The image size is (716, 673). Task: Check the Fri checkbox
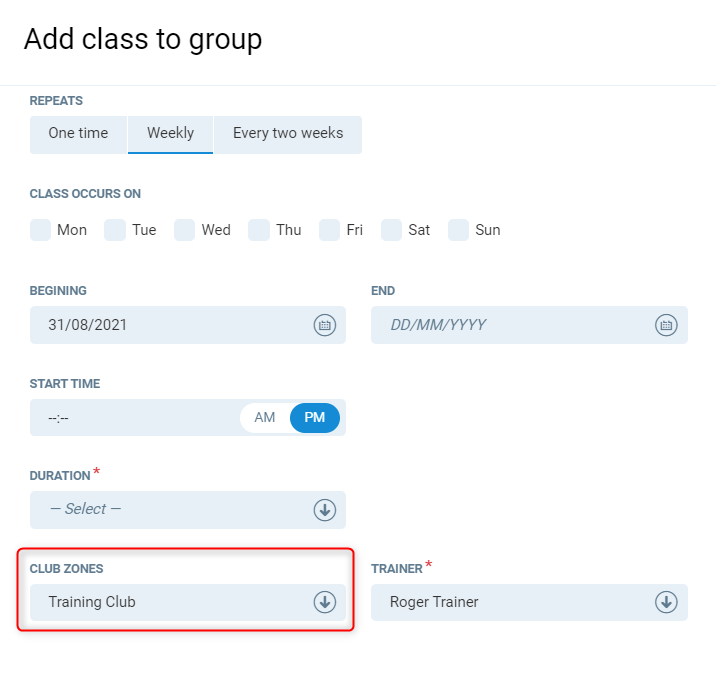[330, 230]
